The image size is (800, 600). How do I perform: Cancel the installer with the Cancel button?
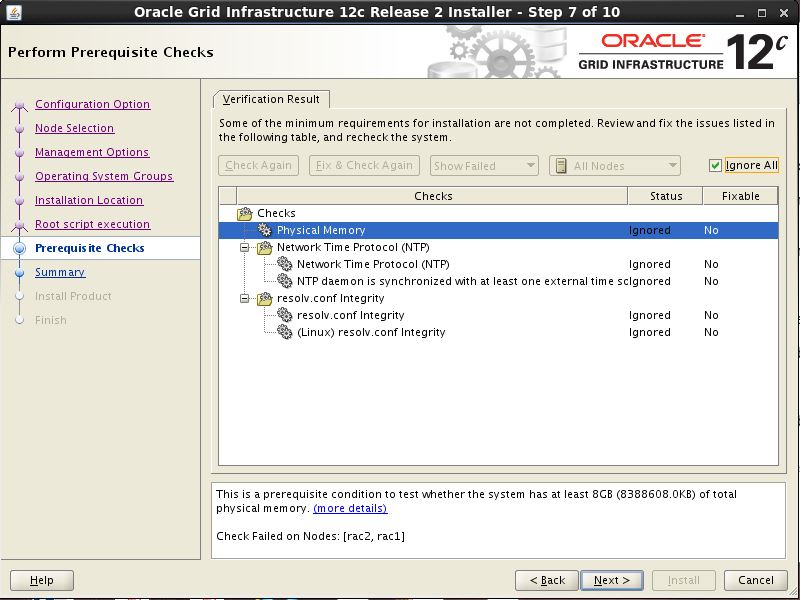pyautogui.click(x=756, y=580)
